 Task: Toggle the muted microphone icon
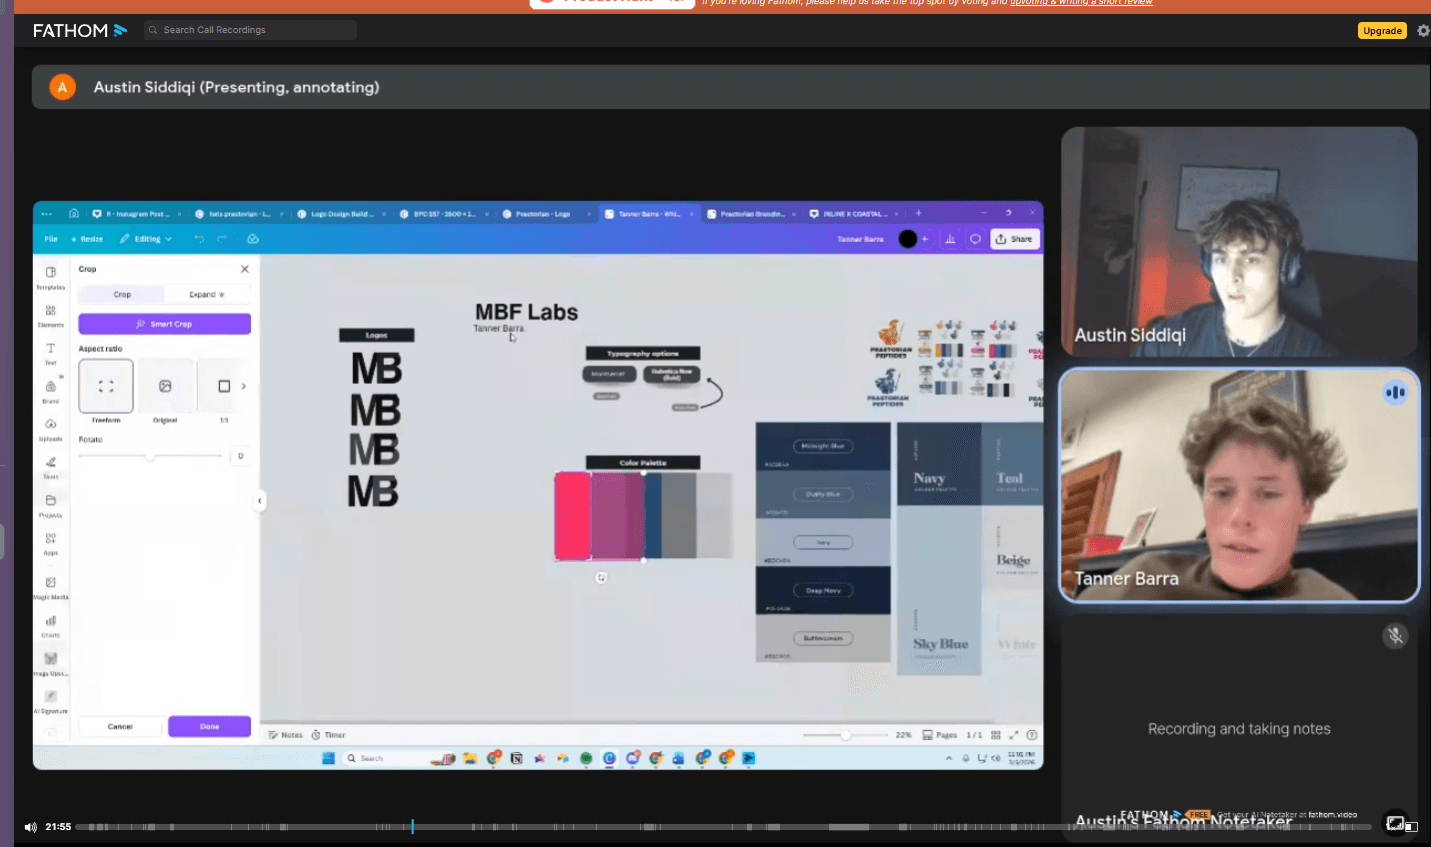pos(1395,636)
